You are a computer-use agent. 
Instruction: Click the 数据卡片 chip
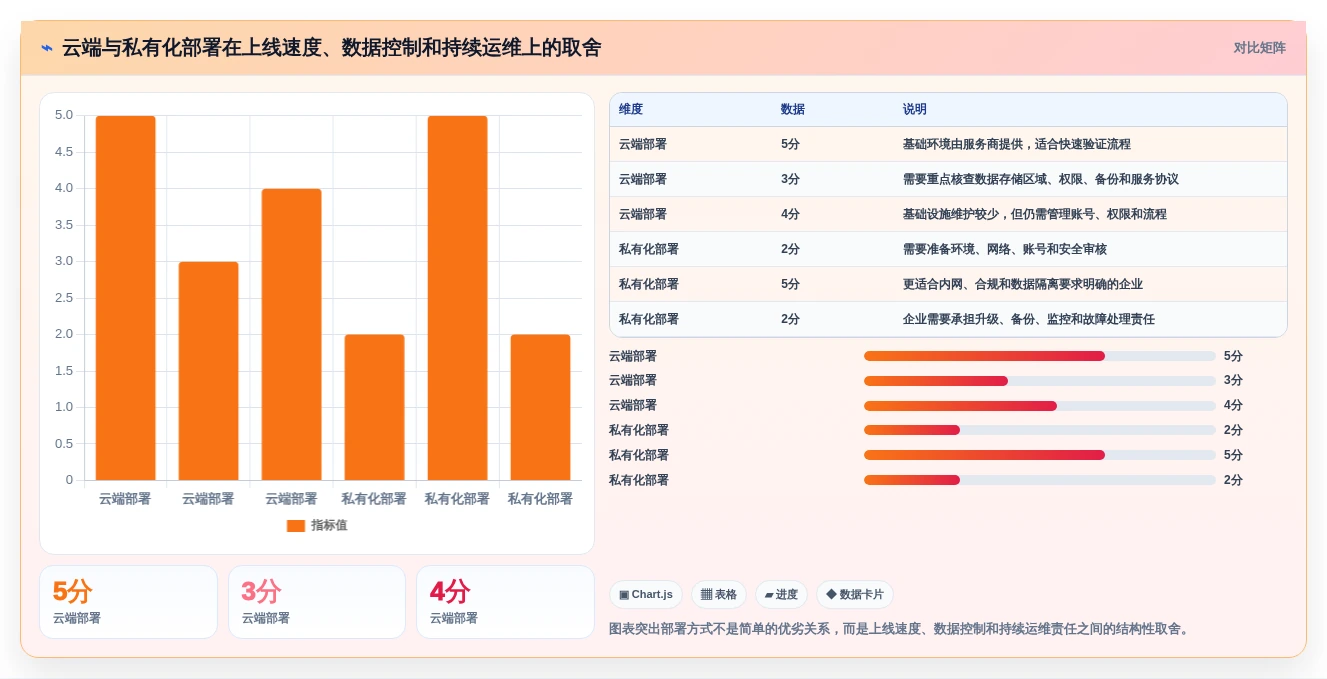click(855, 594)
